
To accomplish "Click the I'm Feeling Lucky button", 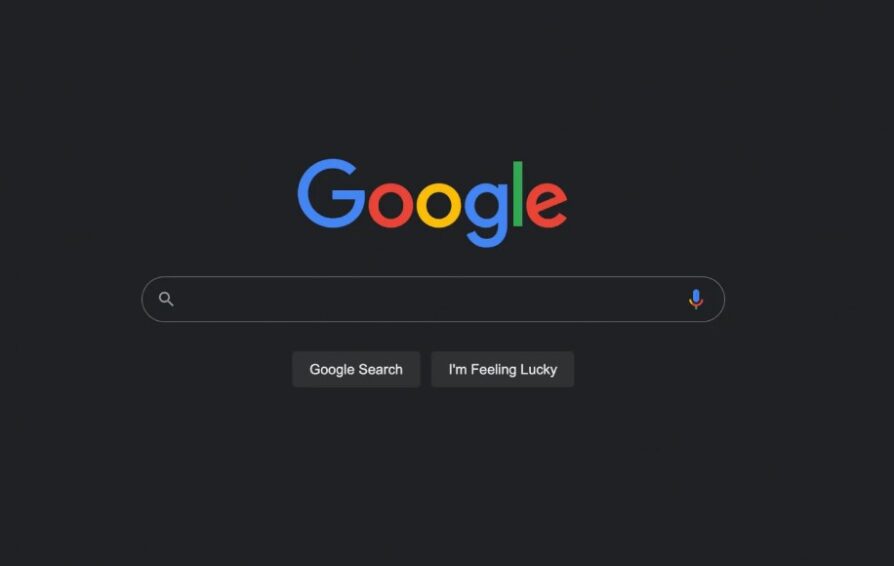I will tap(502, 369).
